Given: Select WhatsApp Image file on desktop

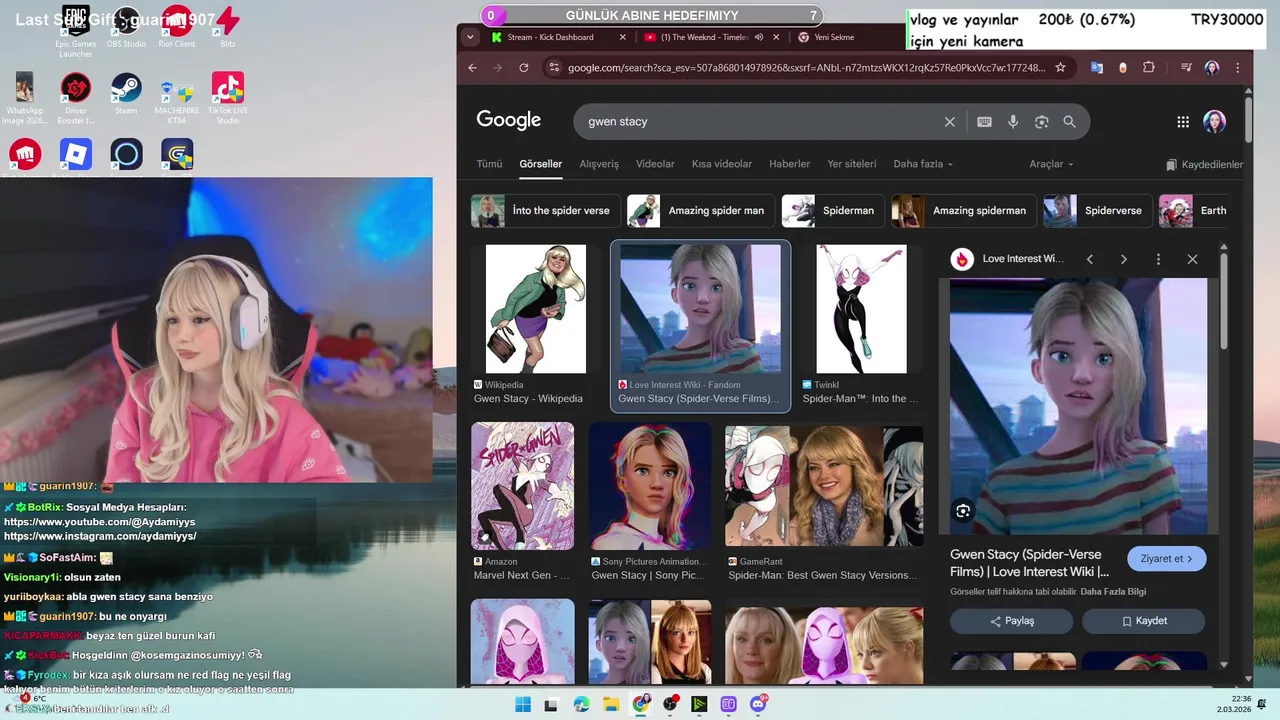Looking at the screenshot, I should (x=25, y=99).
